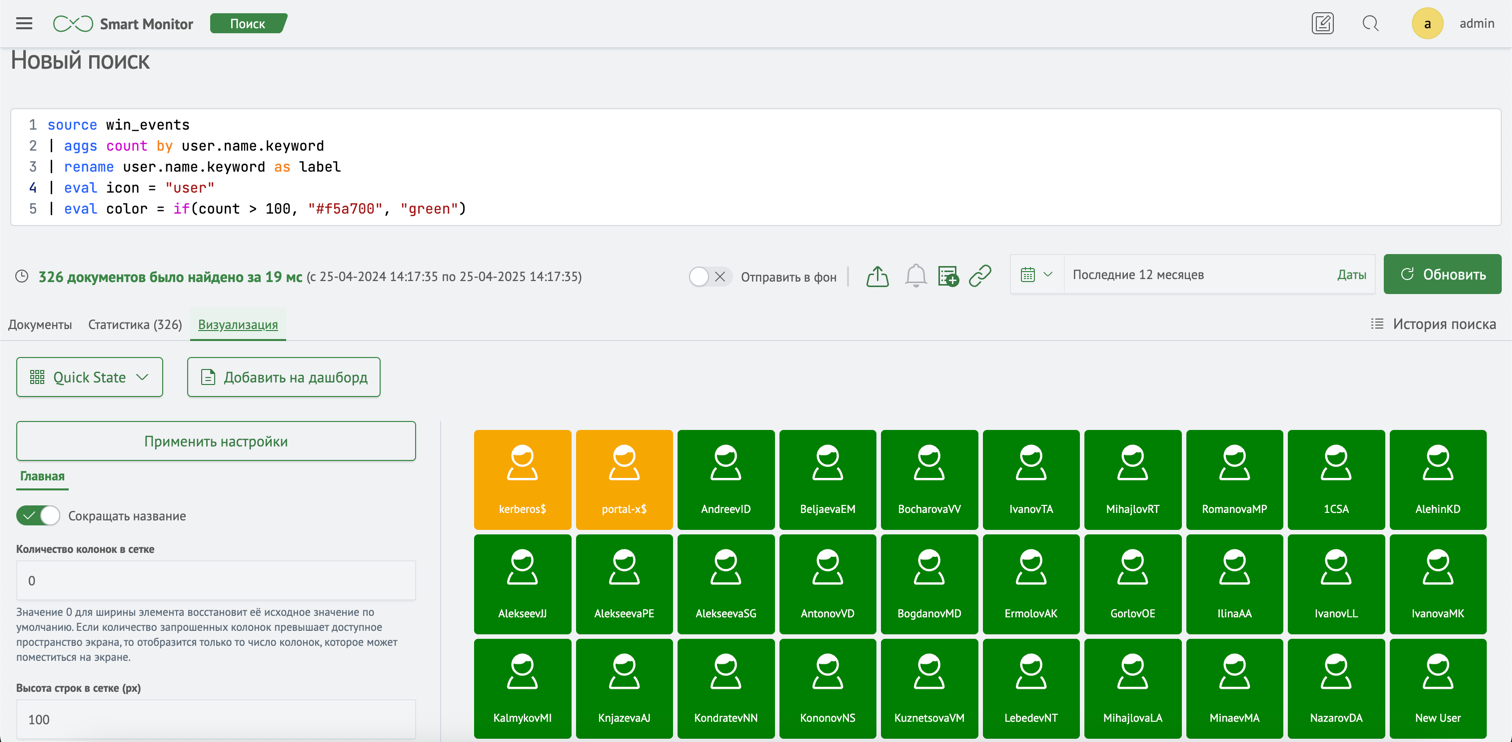Click the IvanovLL tile
The width and height of the screenshot is (1512, 742).
coord(1336,584)
